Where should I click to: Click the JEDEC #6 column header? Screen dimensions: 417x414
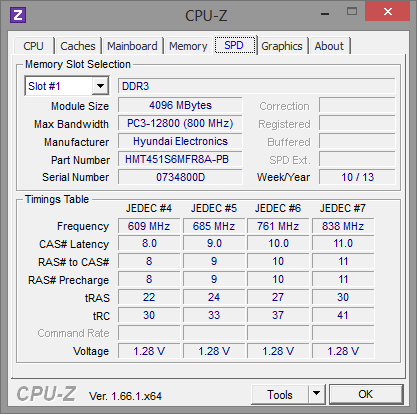coord(278,208)
